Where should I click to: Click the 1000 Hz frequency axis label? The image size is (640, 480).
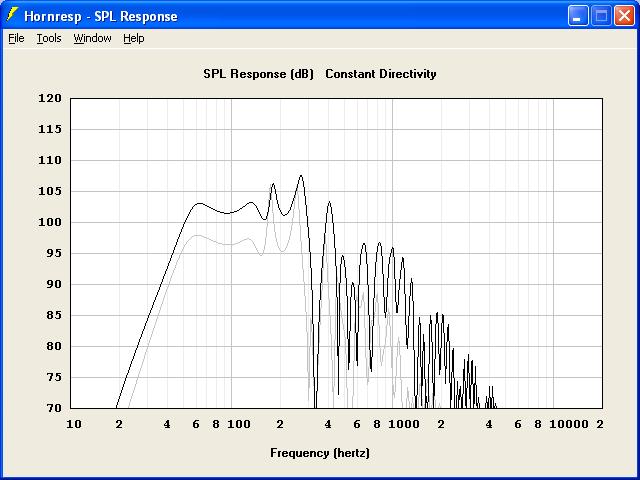click(x=404, y=424)
